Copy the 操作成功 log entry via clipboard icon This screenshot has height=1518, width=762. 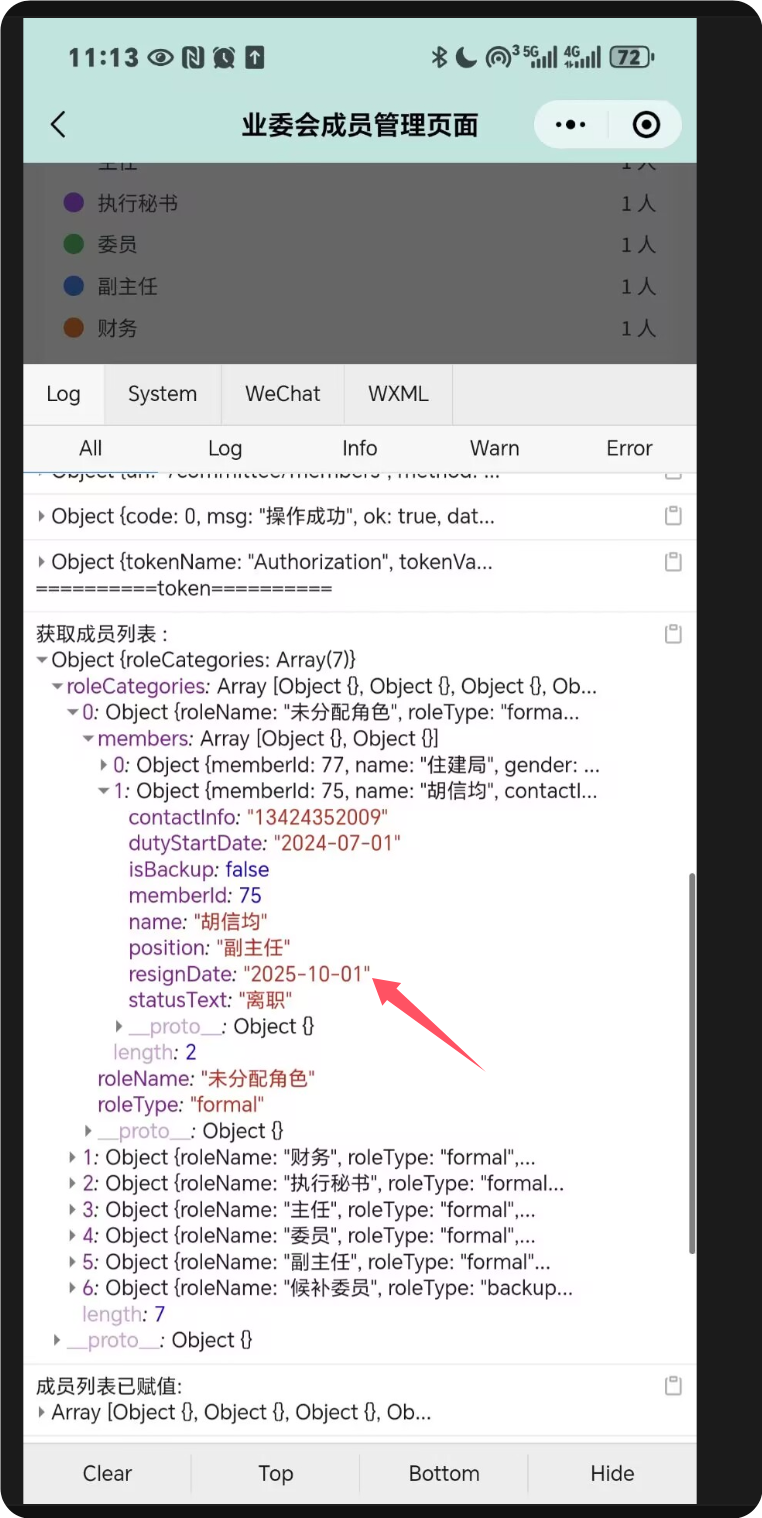(673, 516)
